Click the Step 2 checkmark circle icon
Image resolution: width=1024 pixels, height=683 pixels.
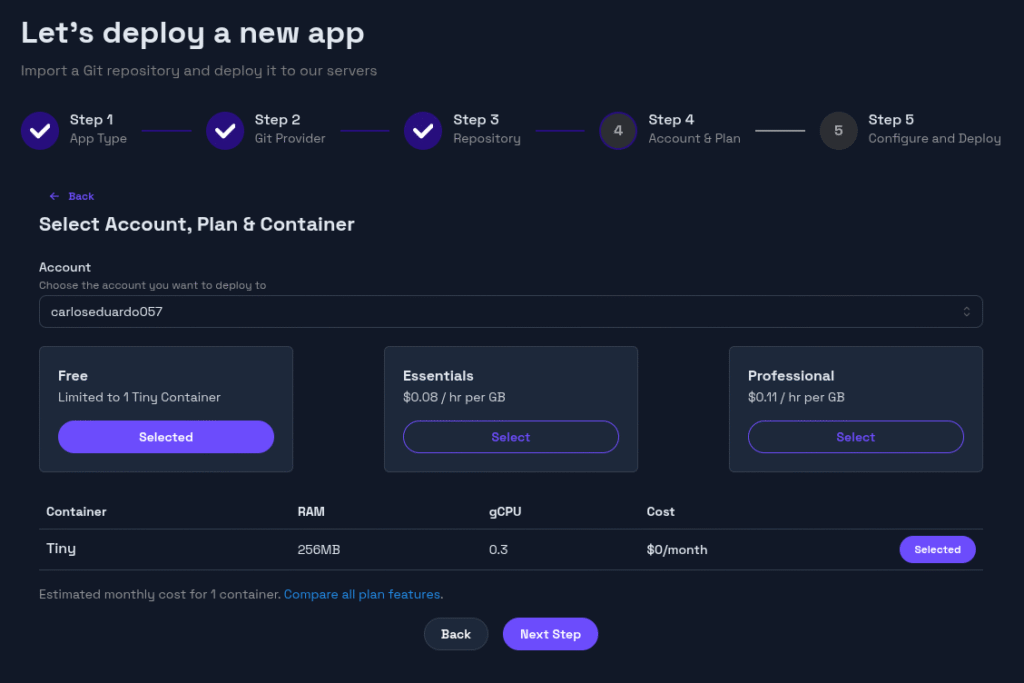pyautogui.click(x=225, y=130)
